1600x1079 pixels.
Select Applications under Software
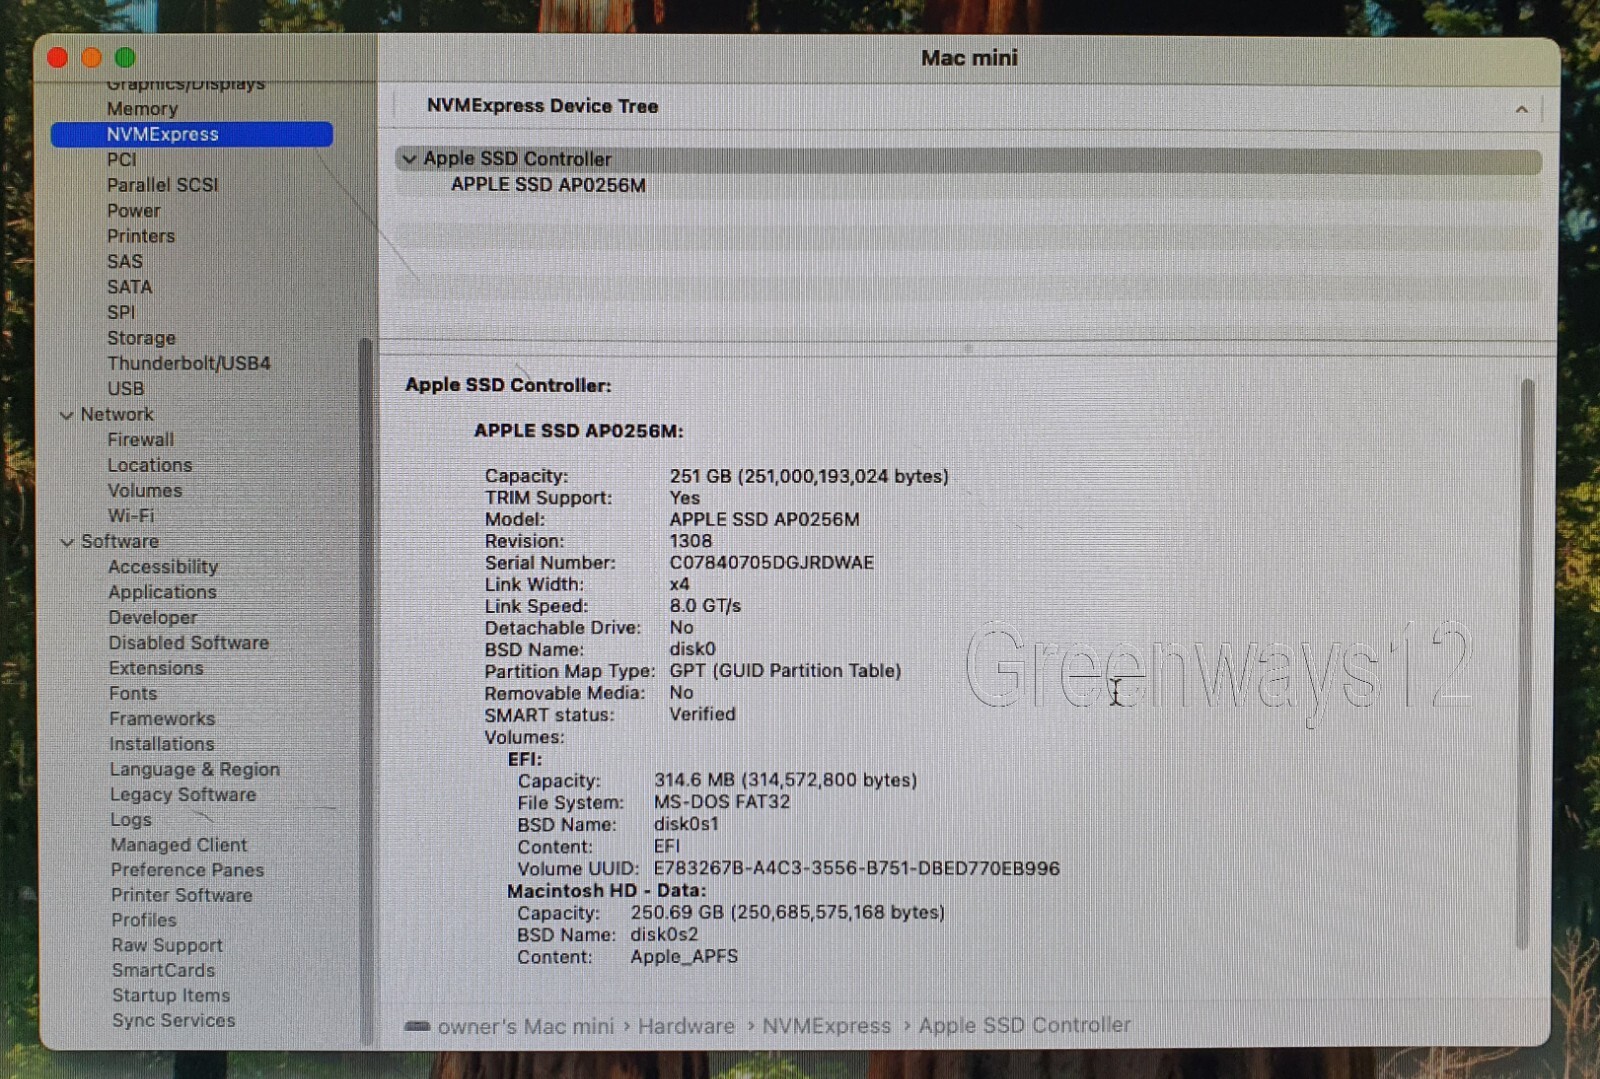tap(162, 592)
